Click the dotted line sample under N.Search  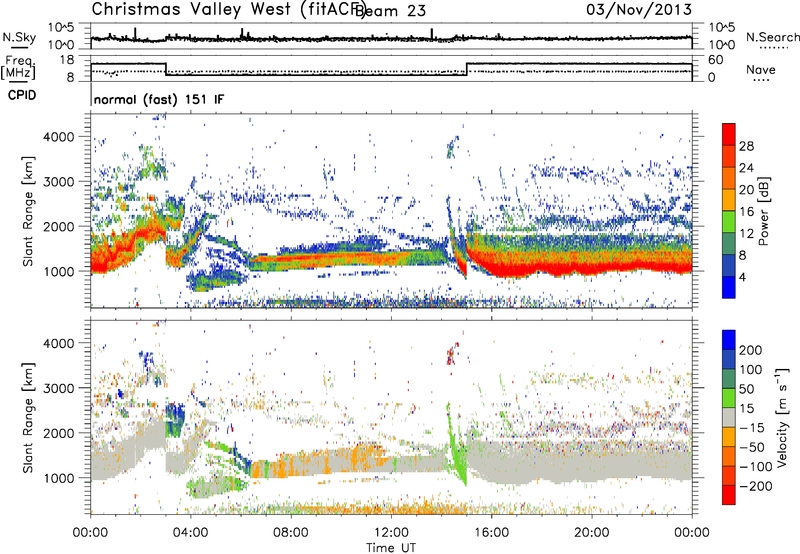773,48
